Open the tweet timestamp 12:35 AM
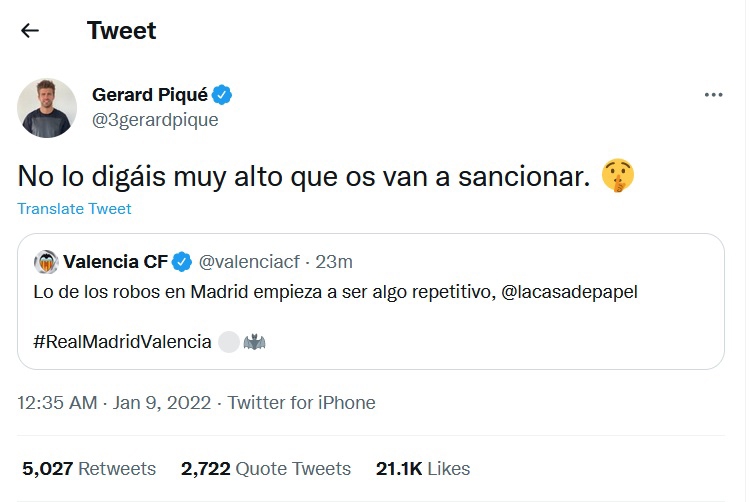Screen dimensions: 754x502 point(57,403)
